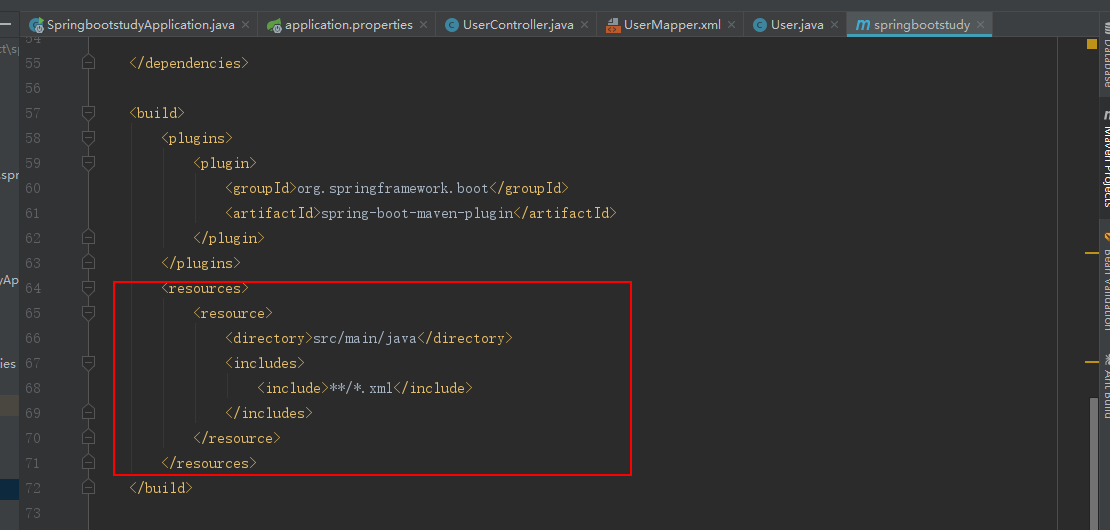Click the class icon on User.java tab
The width and height of the screenshot is (1110, 530).
pos(760,25)
